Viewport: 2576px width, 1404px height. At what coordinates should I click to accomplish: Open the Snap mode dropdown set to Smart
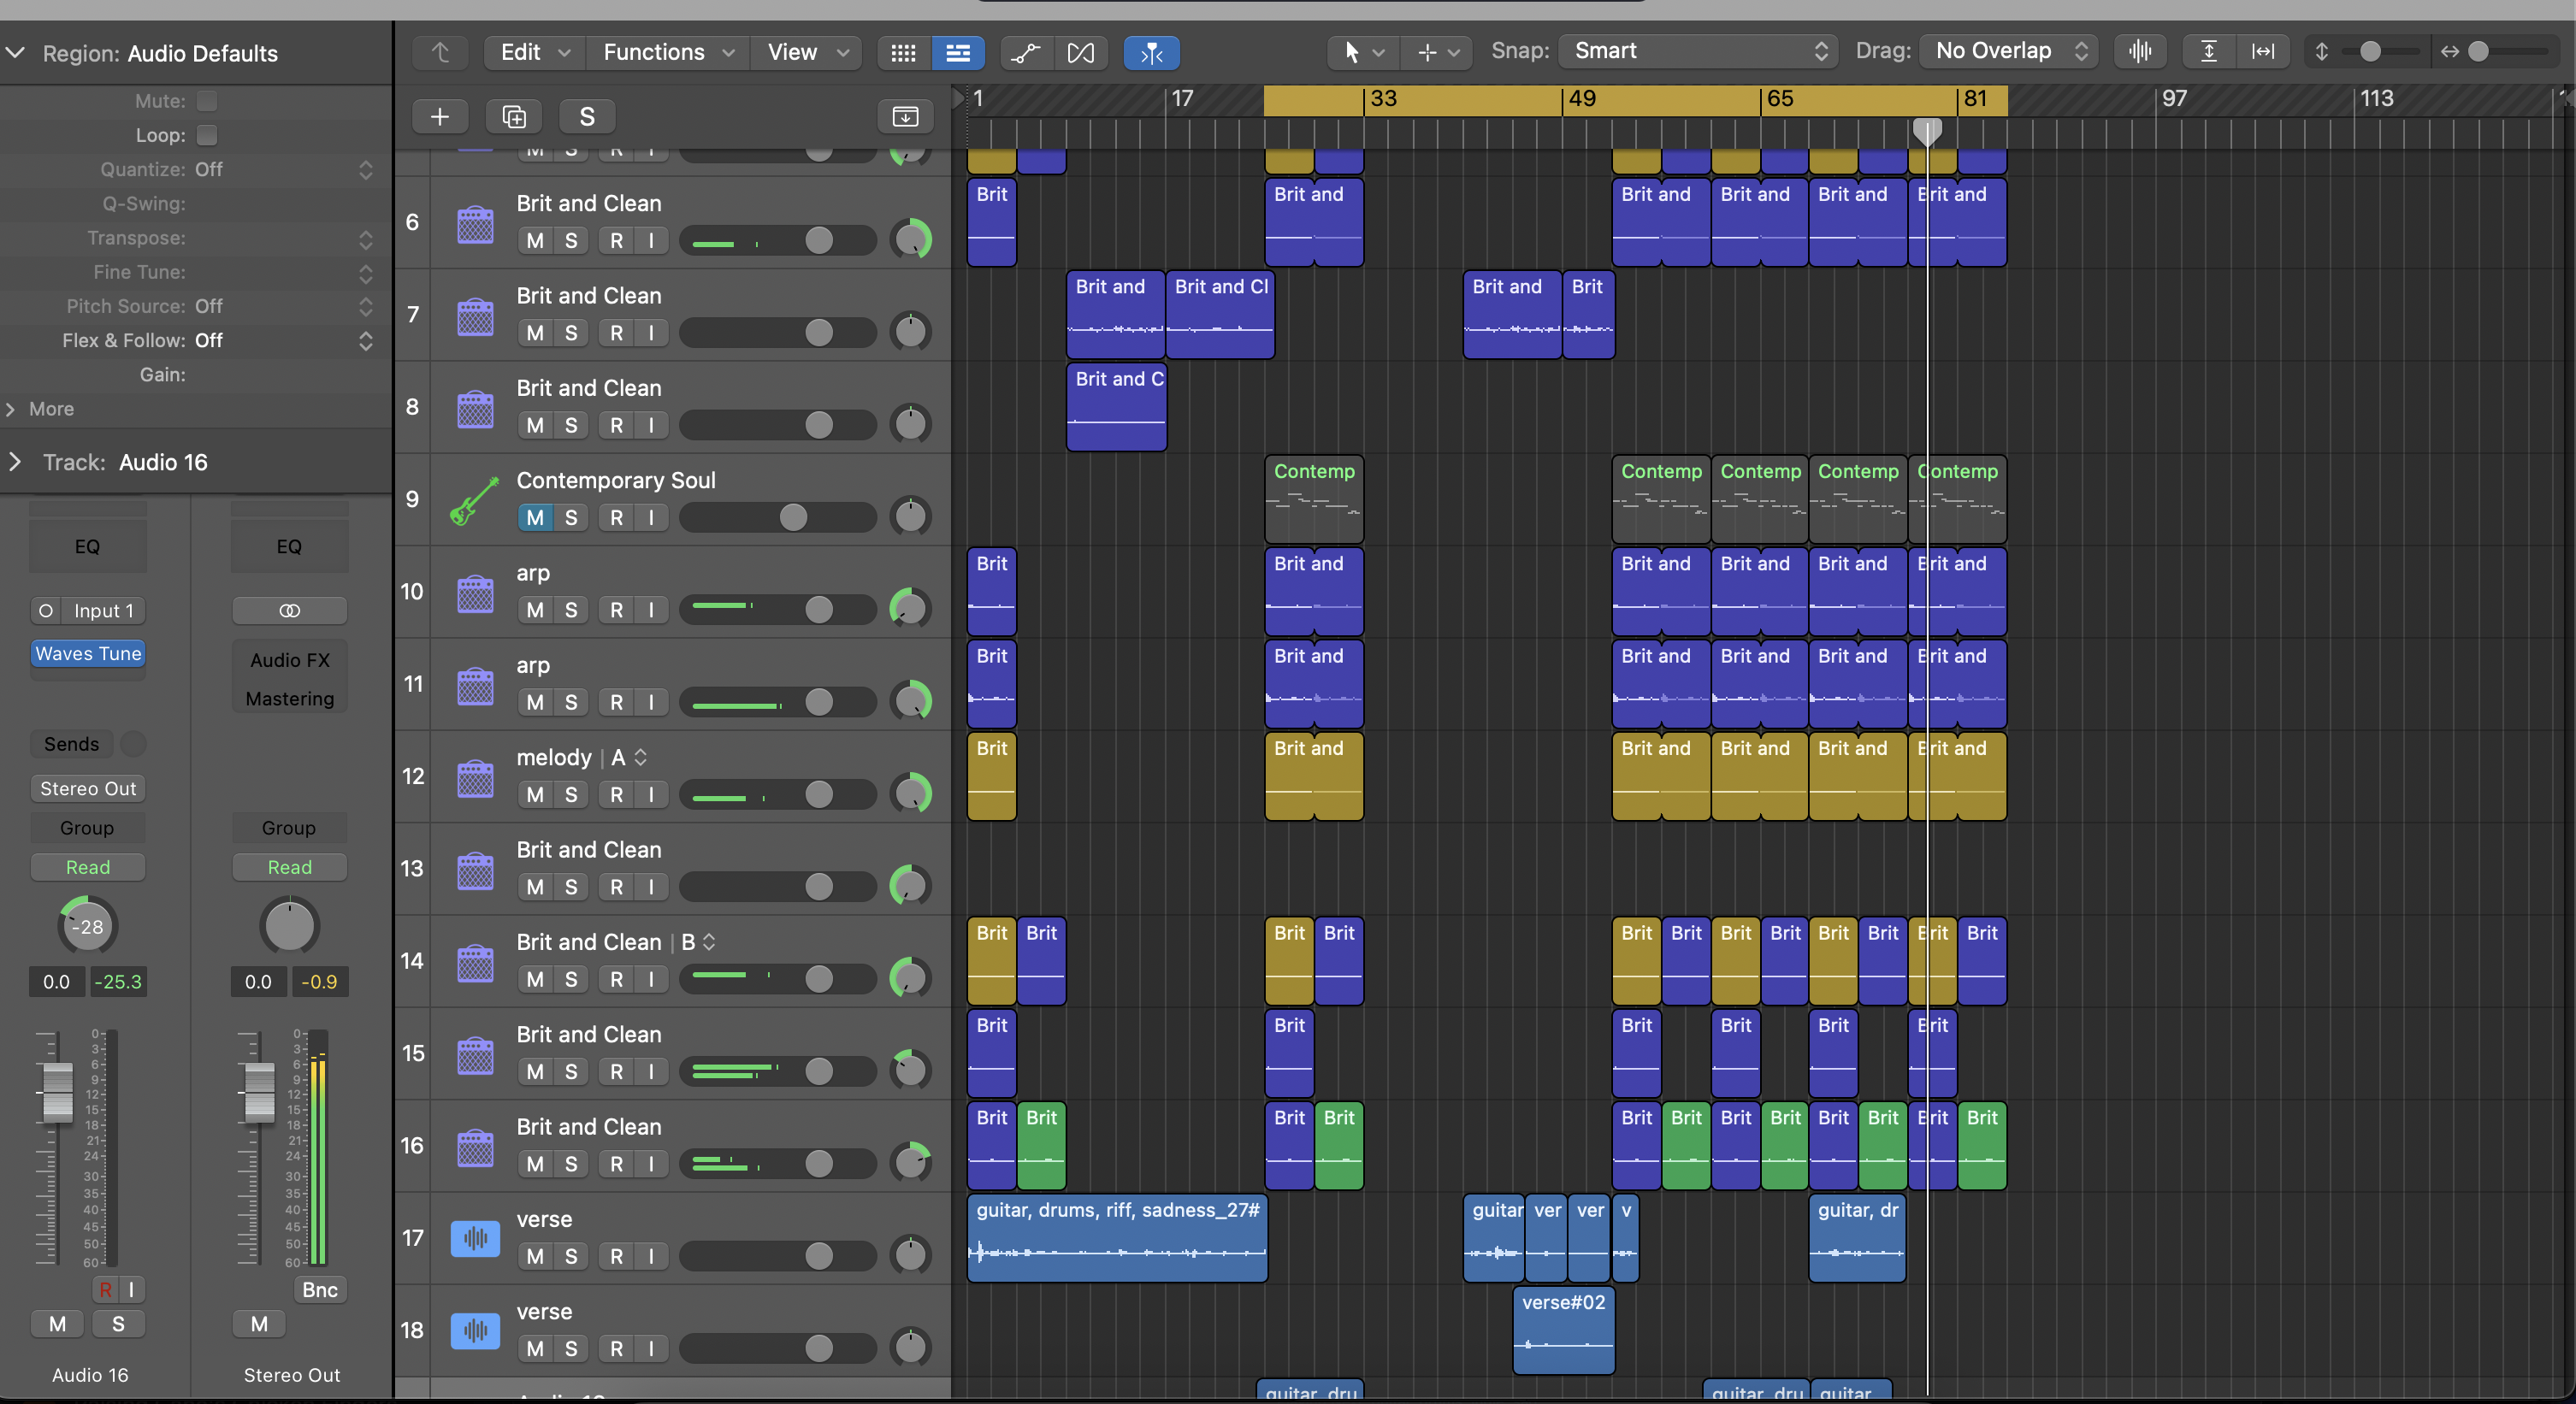1695,51
